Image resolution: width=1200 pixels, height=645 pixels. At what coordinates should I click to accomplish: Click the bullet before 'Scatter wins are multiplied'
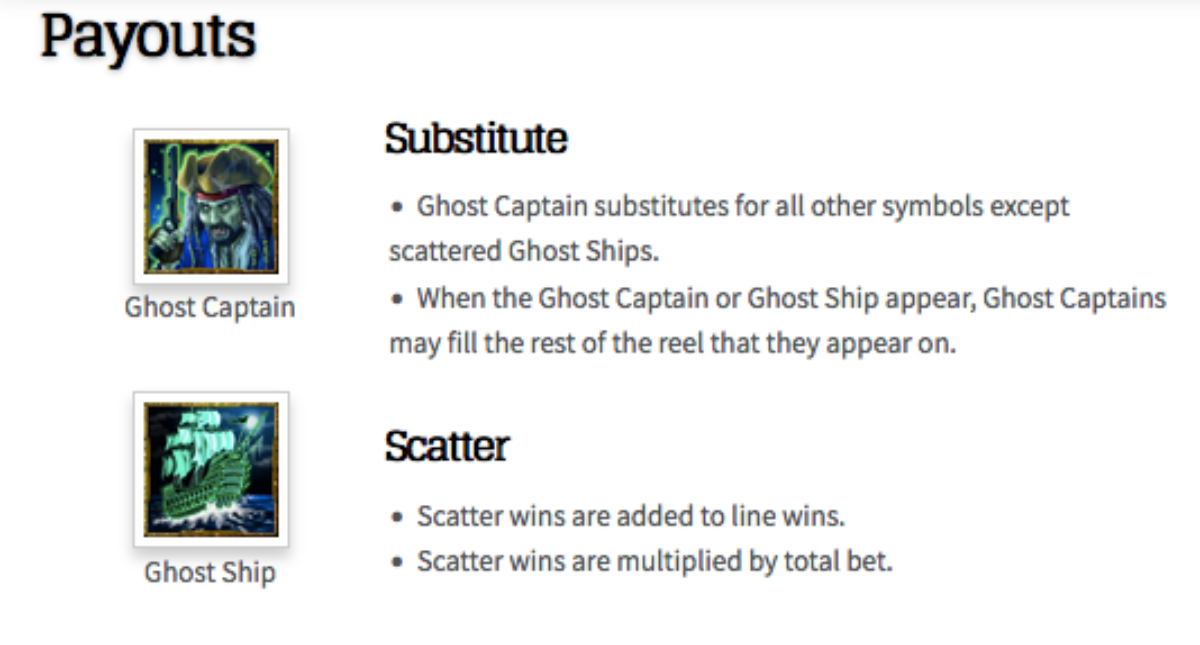tap(398, 562)
